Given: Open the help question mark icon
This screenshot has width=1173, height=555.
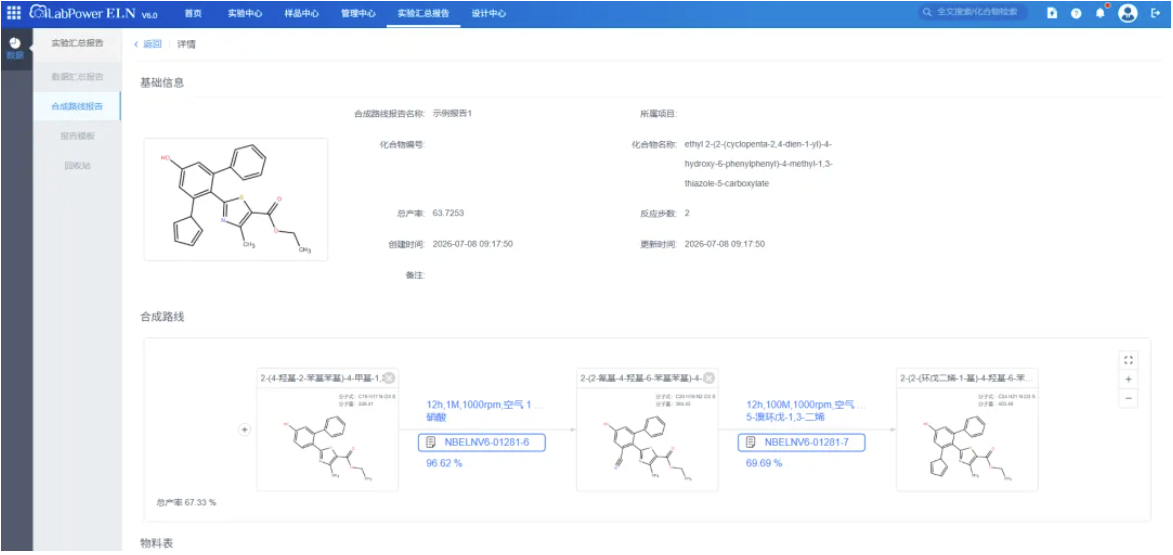Looking at the screenshot, I should click(x=1076, y=13).
